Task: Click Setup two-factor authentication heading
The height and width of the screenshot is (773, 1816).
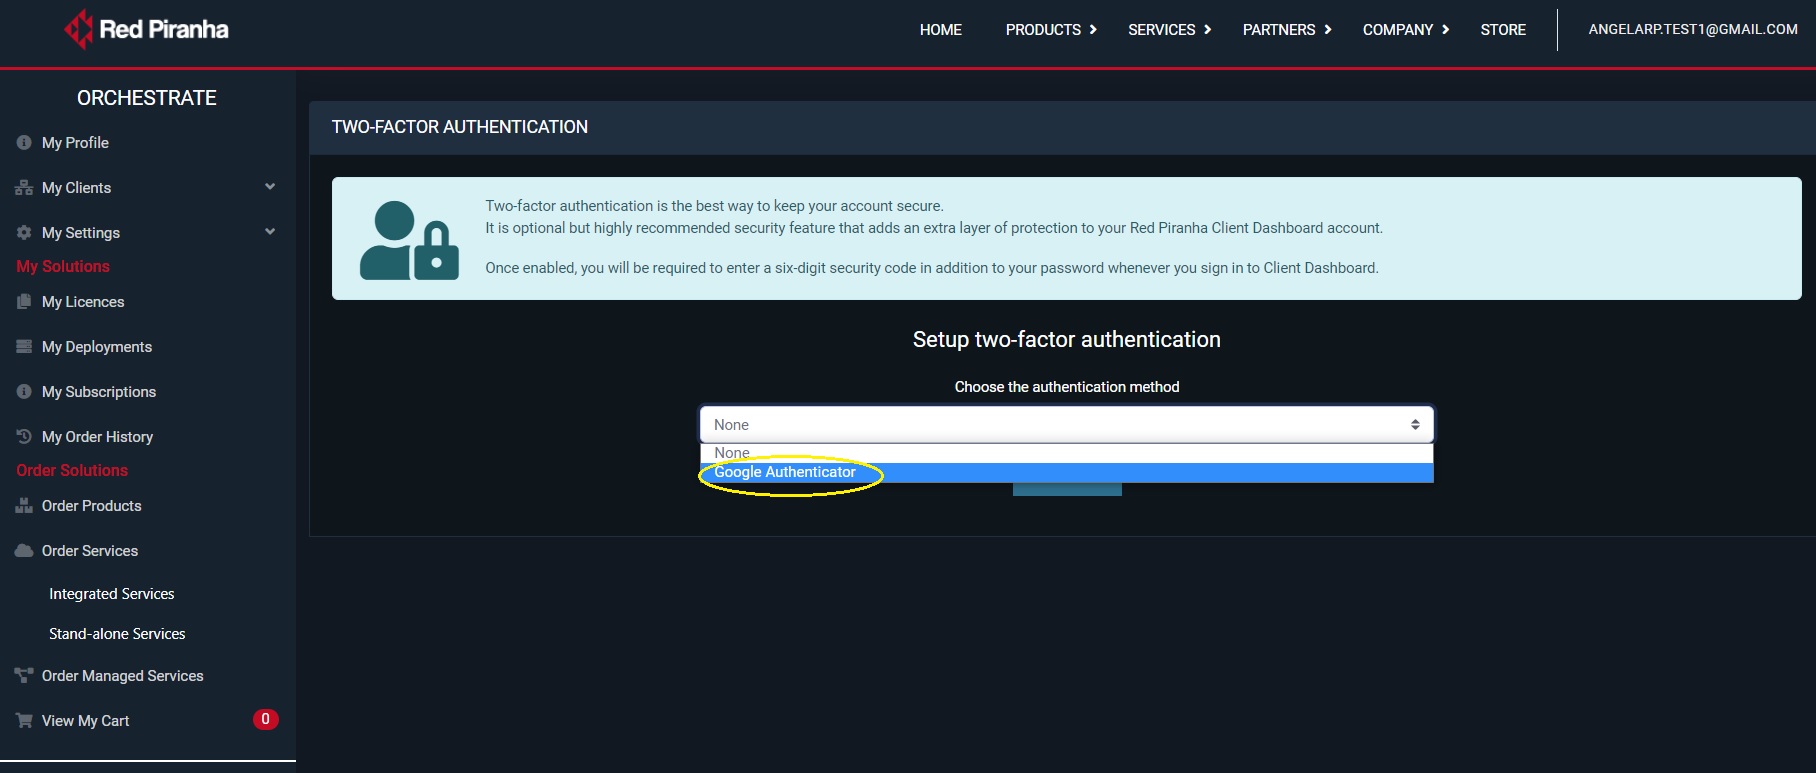Action: pos(1067,340)
